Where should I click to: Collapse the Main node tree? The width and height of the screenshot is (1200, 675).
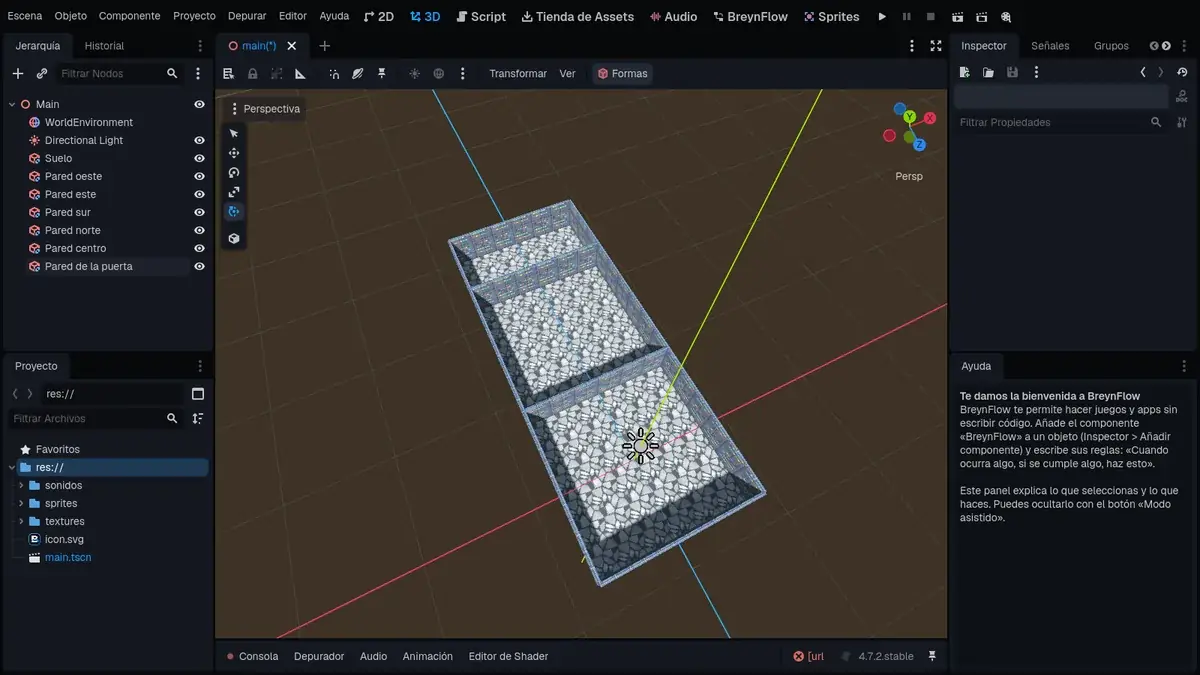pos(12,104)
